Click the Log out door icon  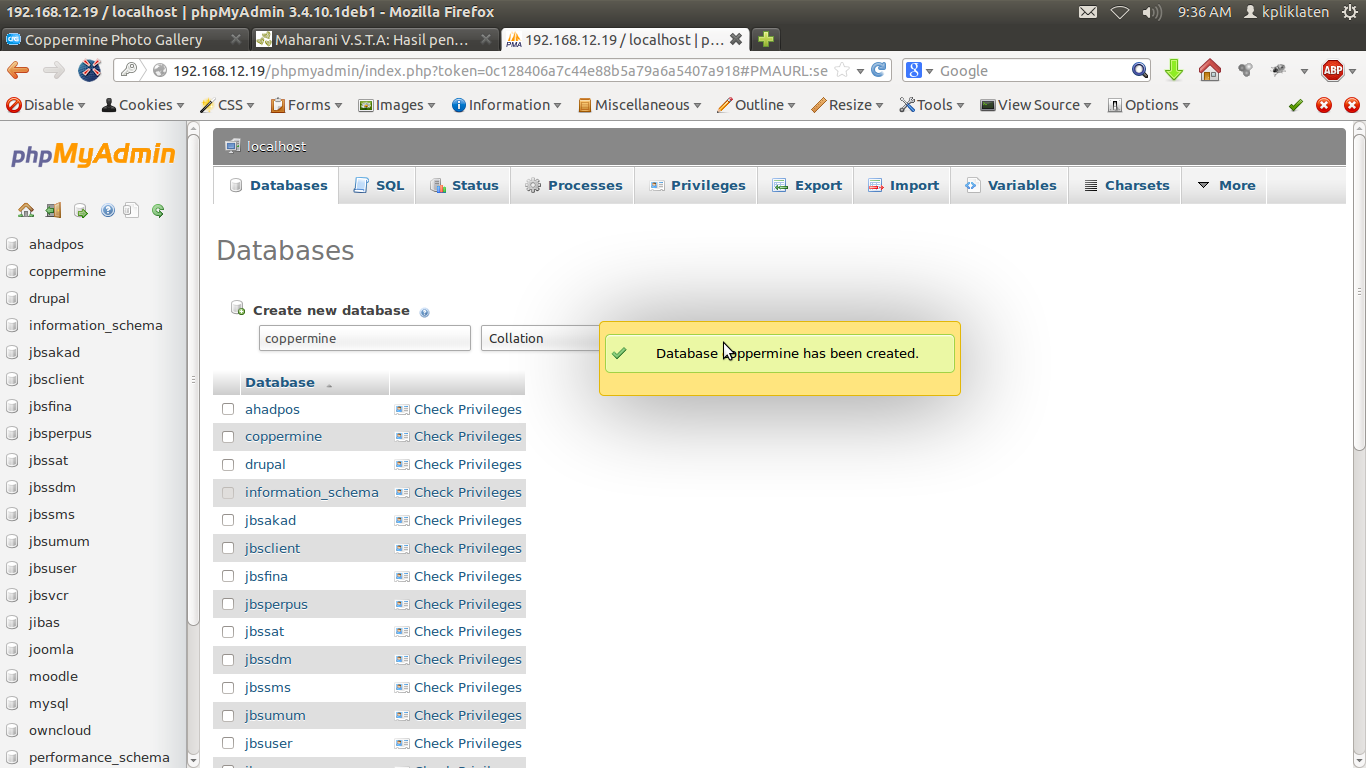[53, 211]
